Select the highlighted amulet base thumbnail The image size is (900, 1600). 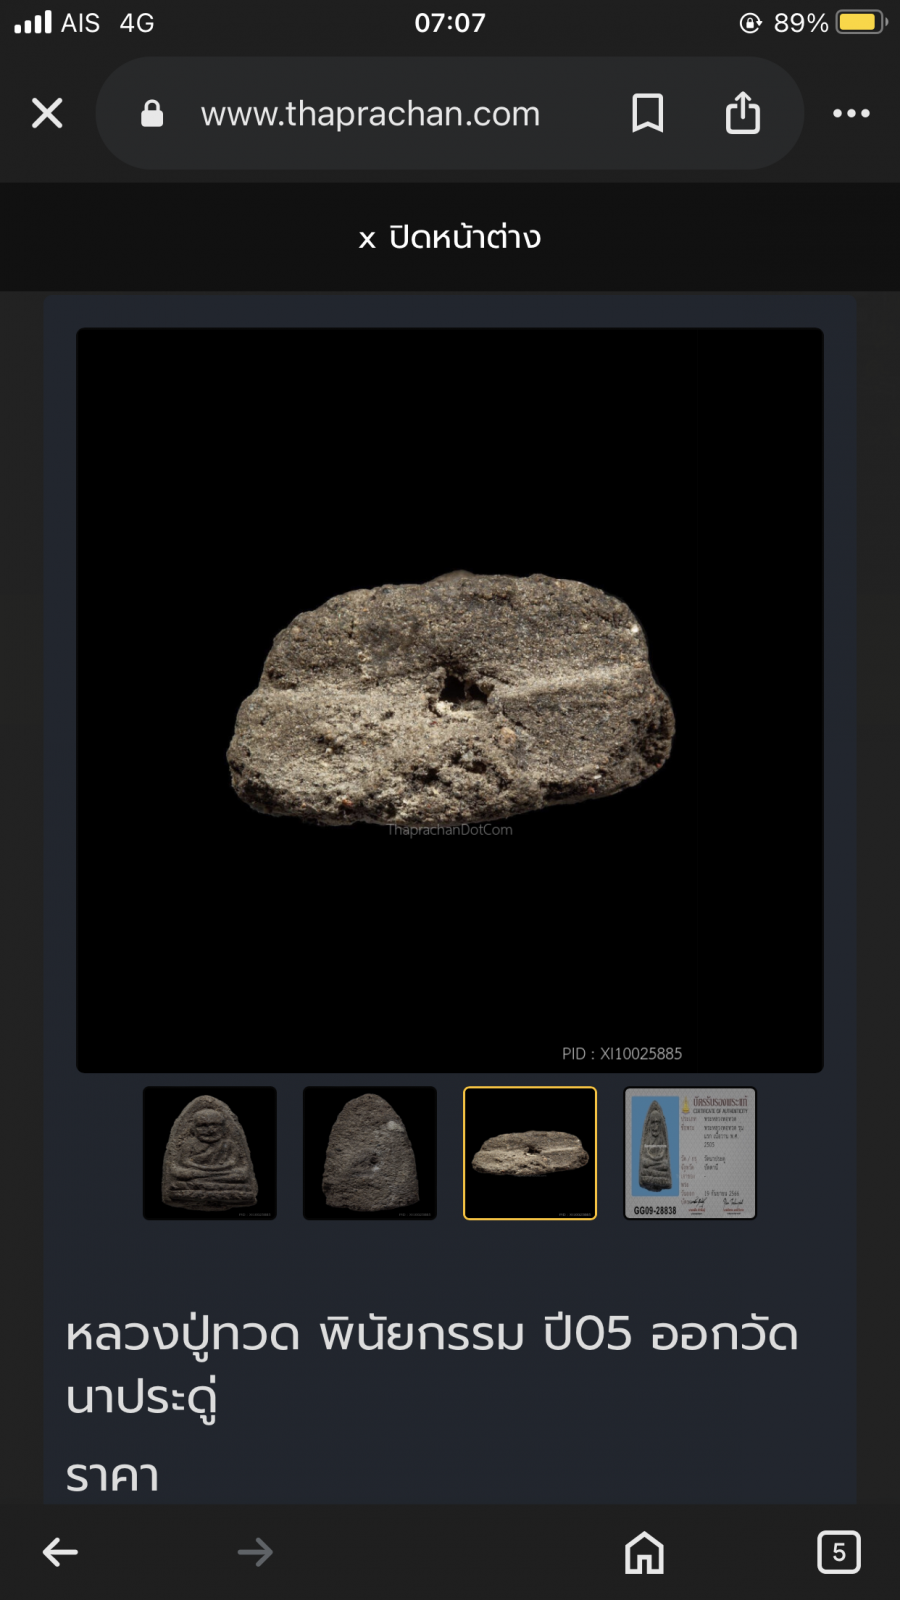(530, 1153)
